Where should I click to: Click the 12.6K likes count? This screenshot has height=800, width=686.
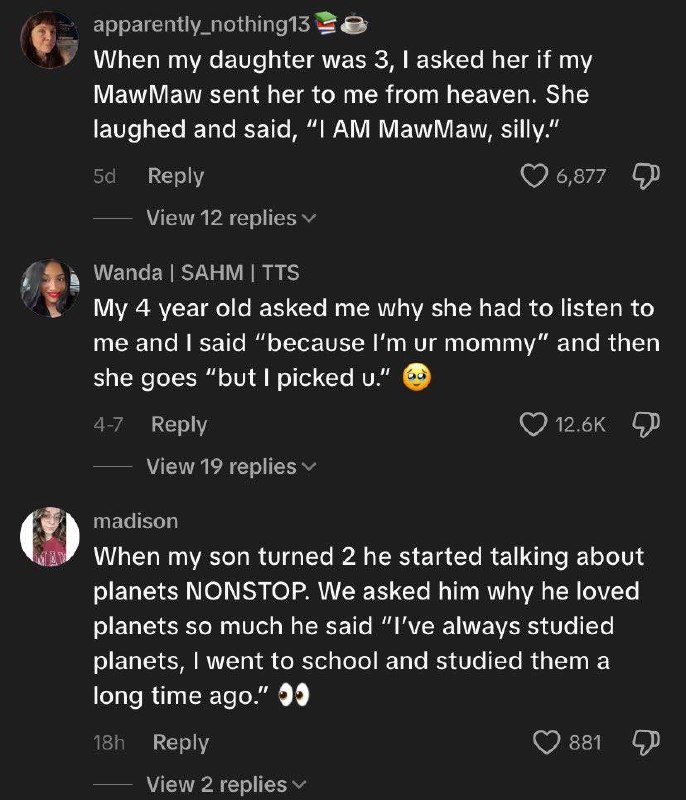click(x=580, y=425)
